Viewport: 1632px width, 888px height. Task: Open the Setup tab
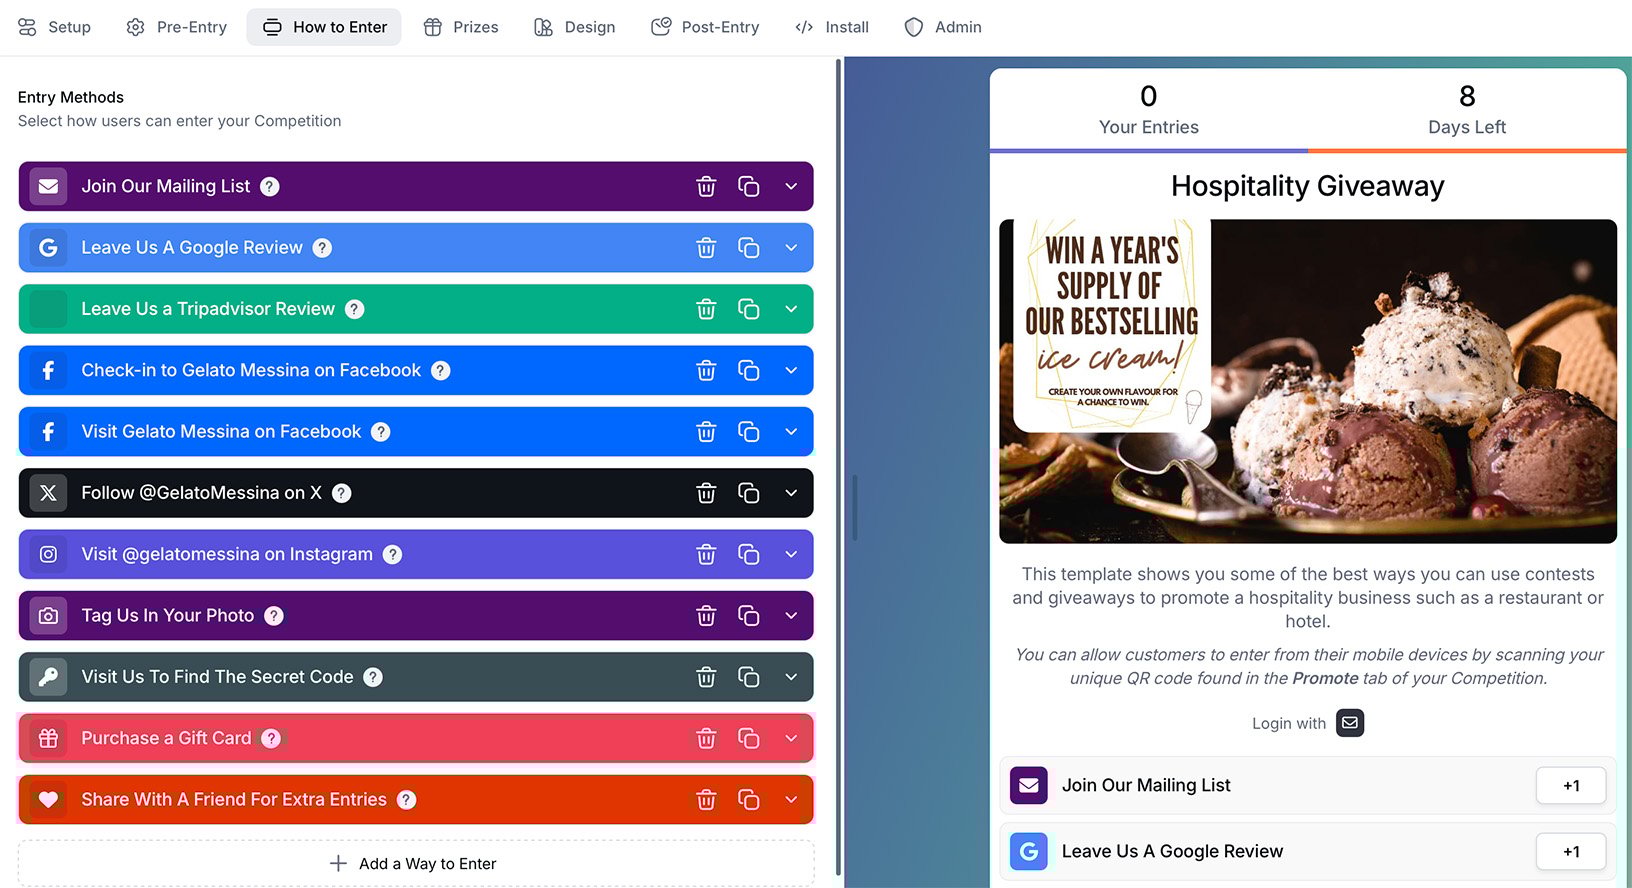pyautogui.click(x=55, y=27)
